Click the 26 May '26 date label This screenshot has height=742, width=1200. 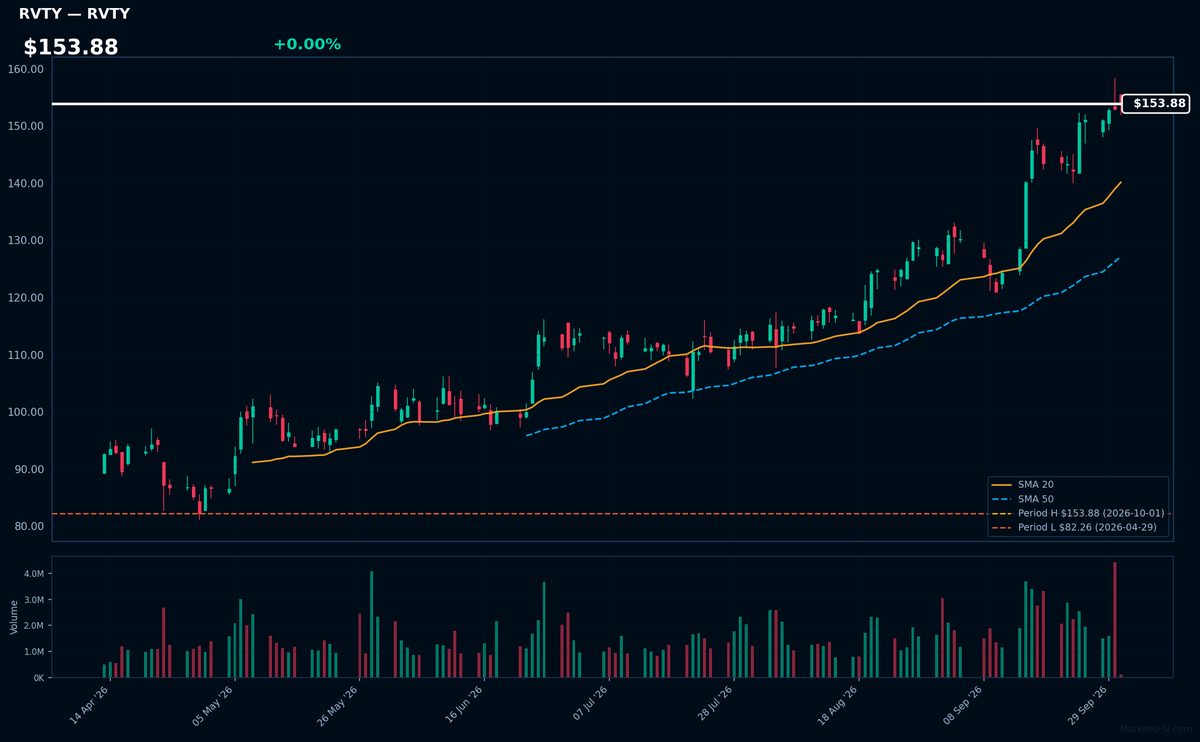pyautogui.click(x=337, y=705)
